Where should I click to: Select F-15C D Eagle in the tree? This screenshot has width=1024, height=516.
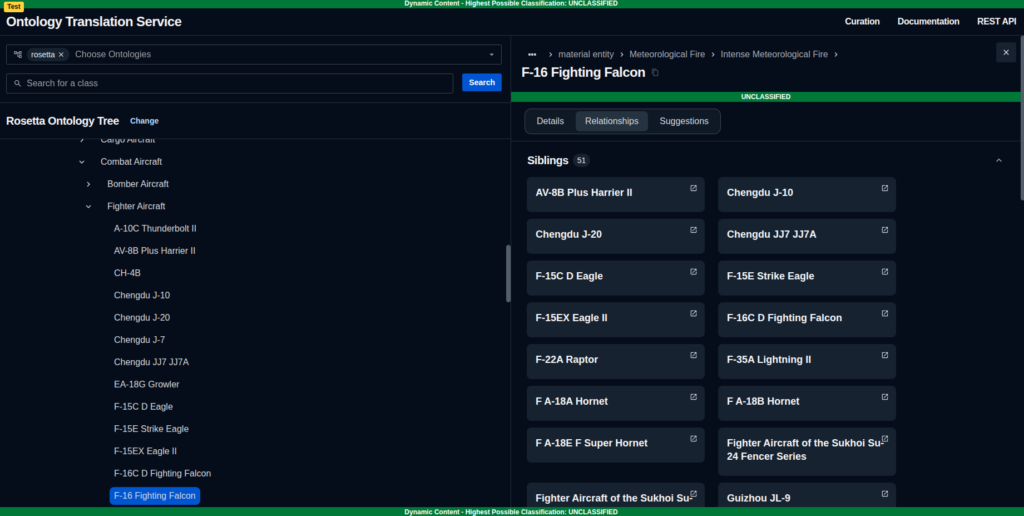143,406
